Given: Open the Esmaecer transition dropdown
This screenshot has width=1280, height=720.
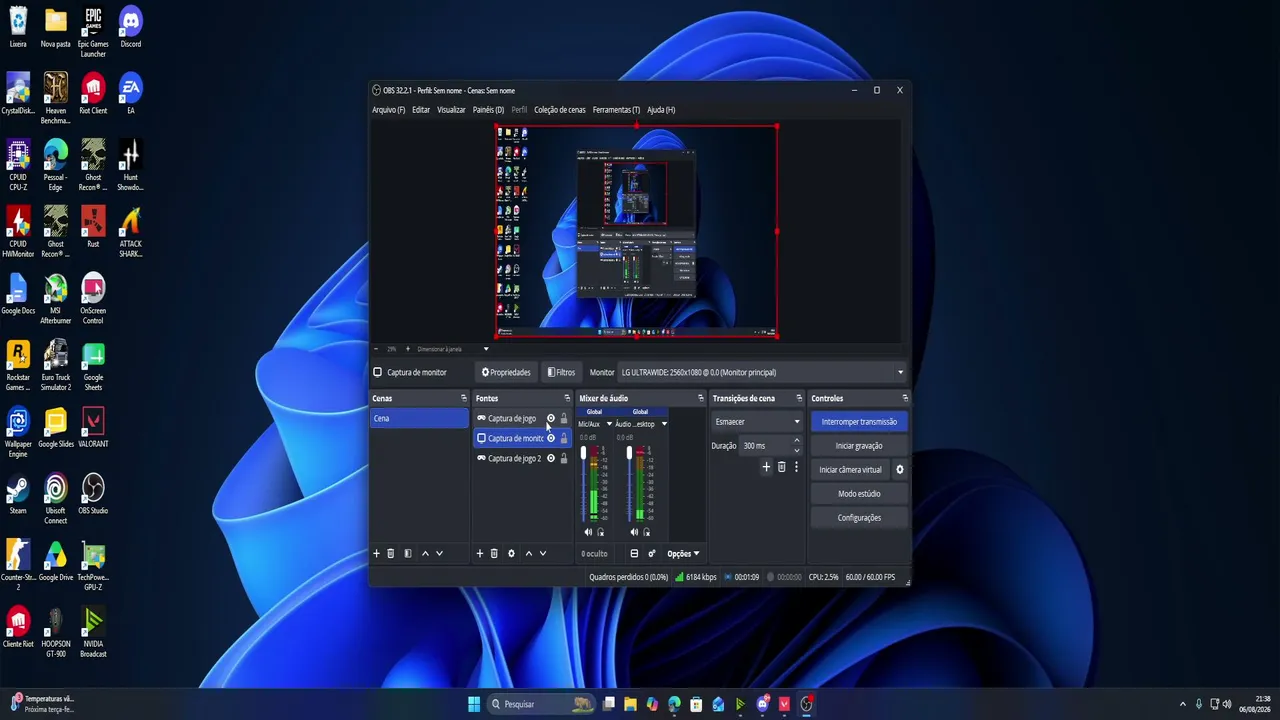Looking at the screenshot, I should 757,422.
